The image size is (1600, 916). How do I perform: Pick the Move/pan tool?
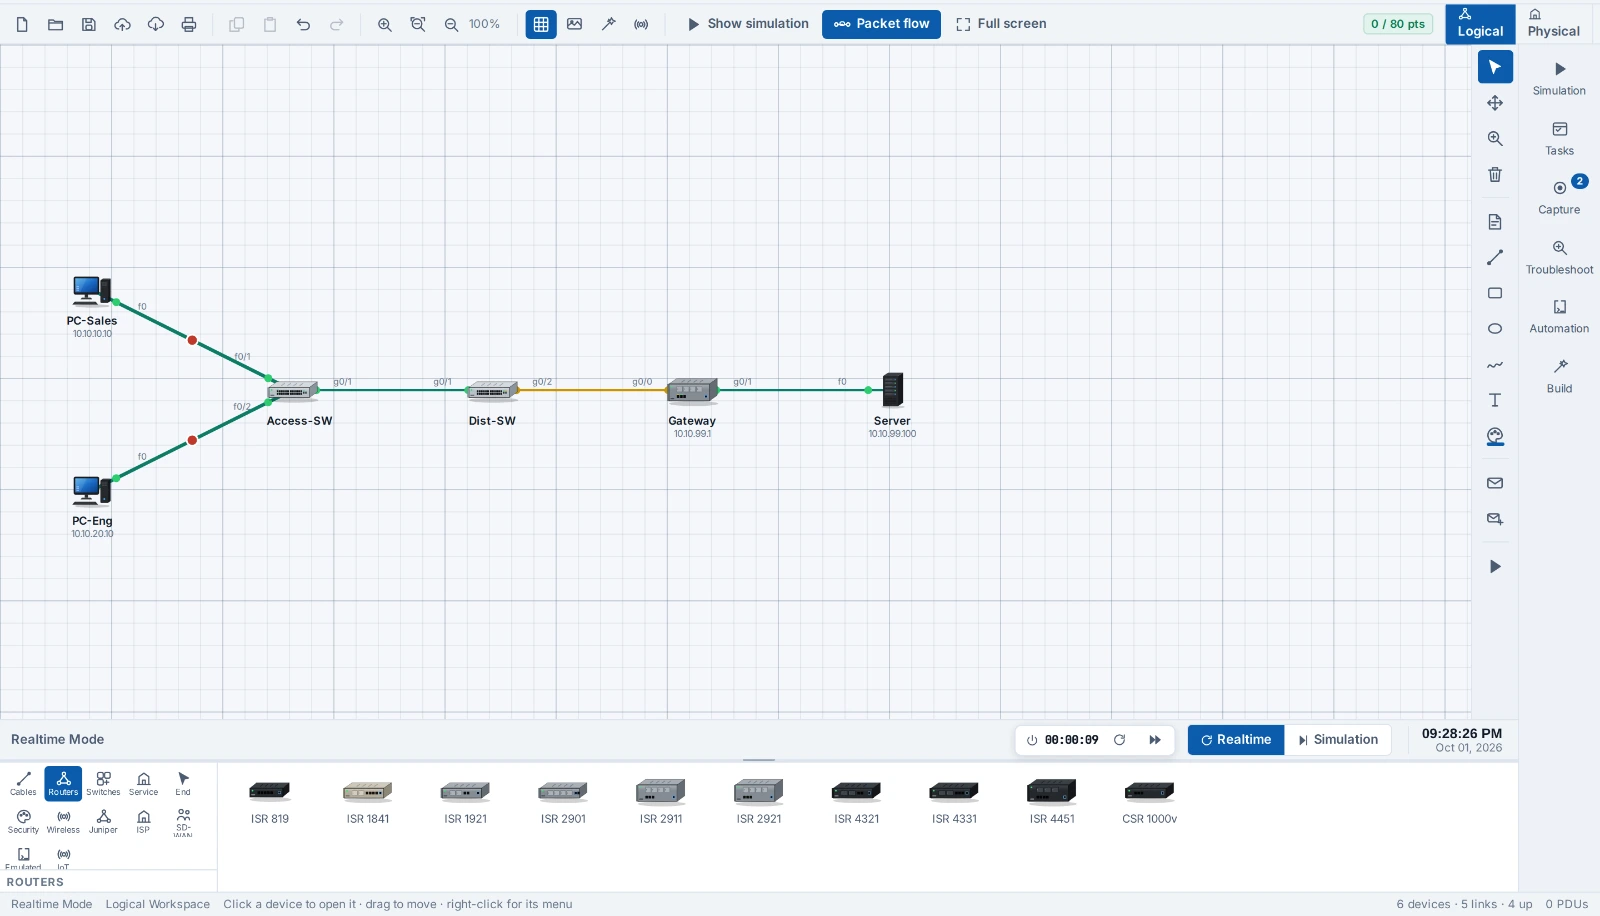point(1495,103)
